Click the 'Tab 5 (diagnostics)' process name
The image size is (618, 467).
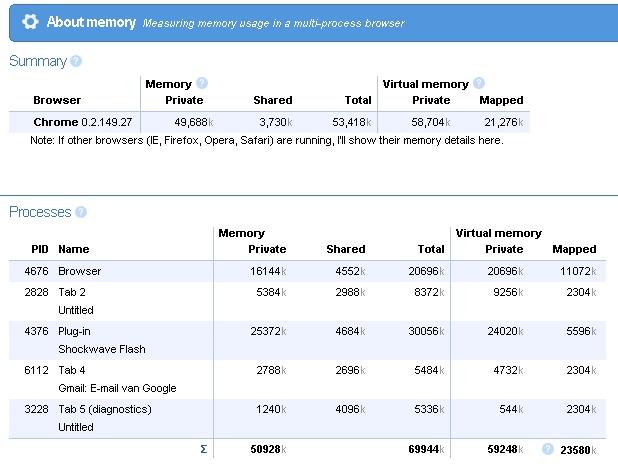105,409
